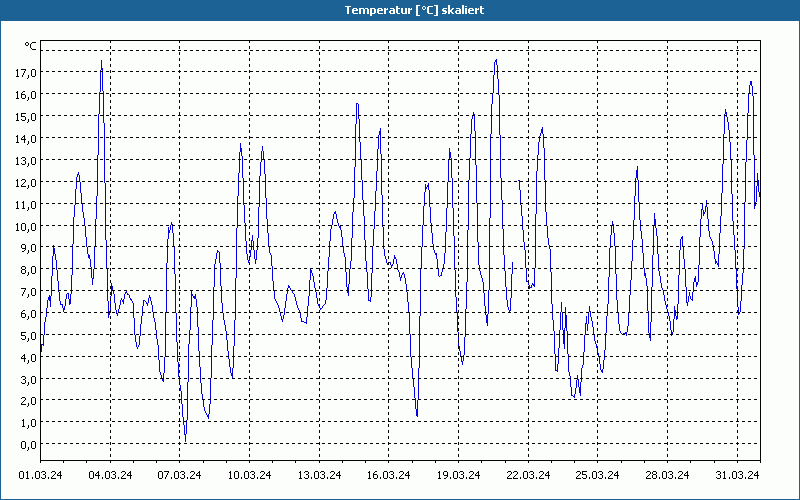Screen dimensions: 800x500
Task: Click the chart title 'Temperatur [°C] skaliert'
Action: pos(414,10)
